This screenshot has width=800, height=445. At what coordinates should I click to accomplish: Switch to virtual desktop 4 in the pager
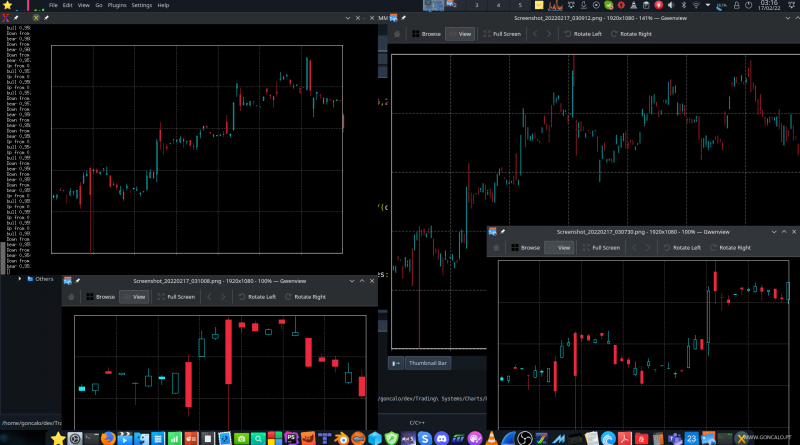tap(498, 5)
